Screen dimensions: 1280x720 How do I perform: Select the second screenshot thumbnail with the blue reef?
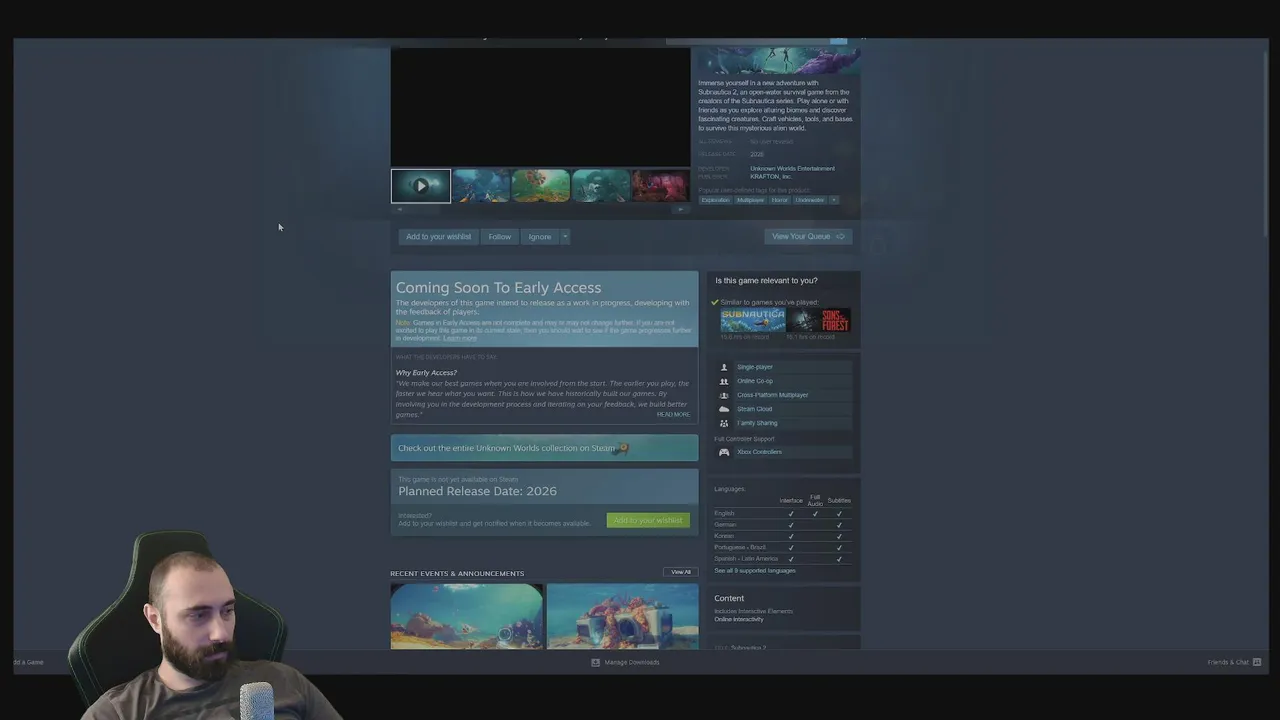(x=481, y=186)
